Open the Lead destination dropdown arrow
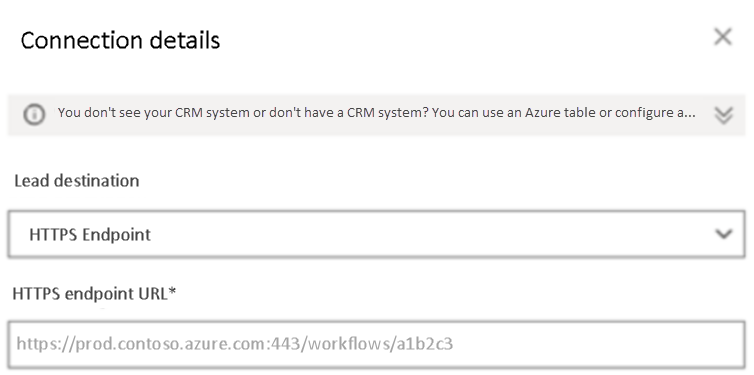Viewport: 754px width, 375px height. click(x=723, y=234)
